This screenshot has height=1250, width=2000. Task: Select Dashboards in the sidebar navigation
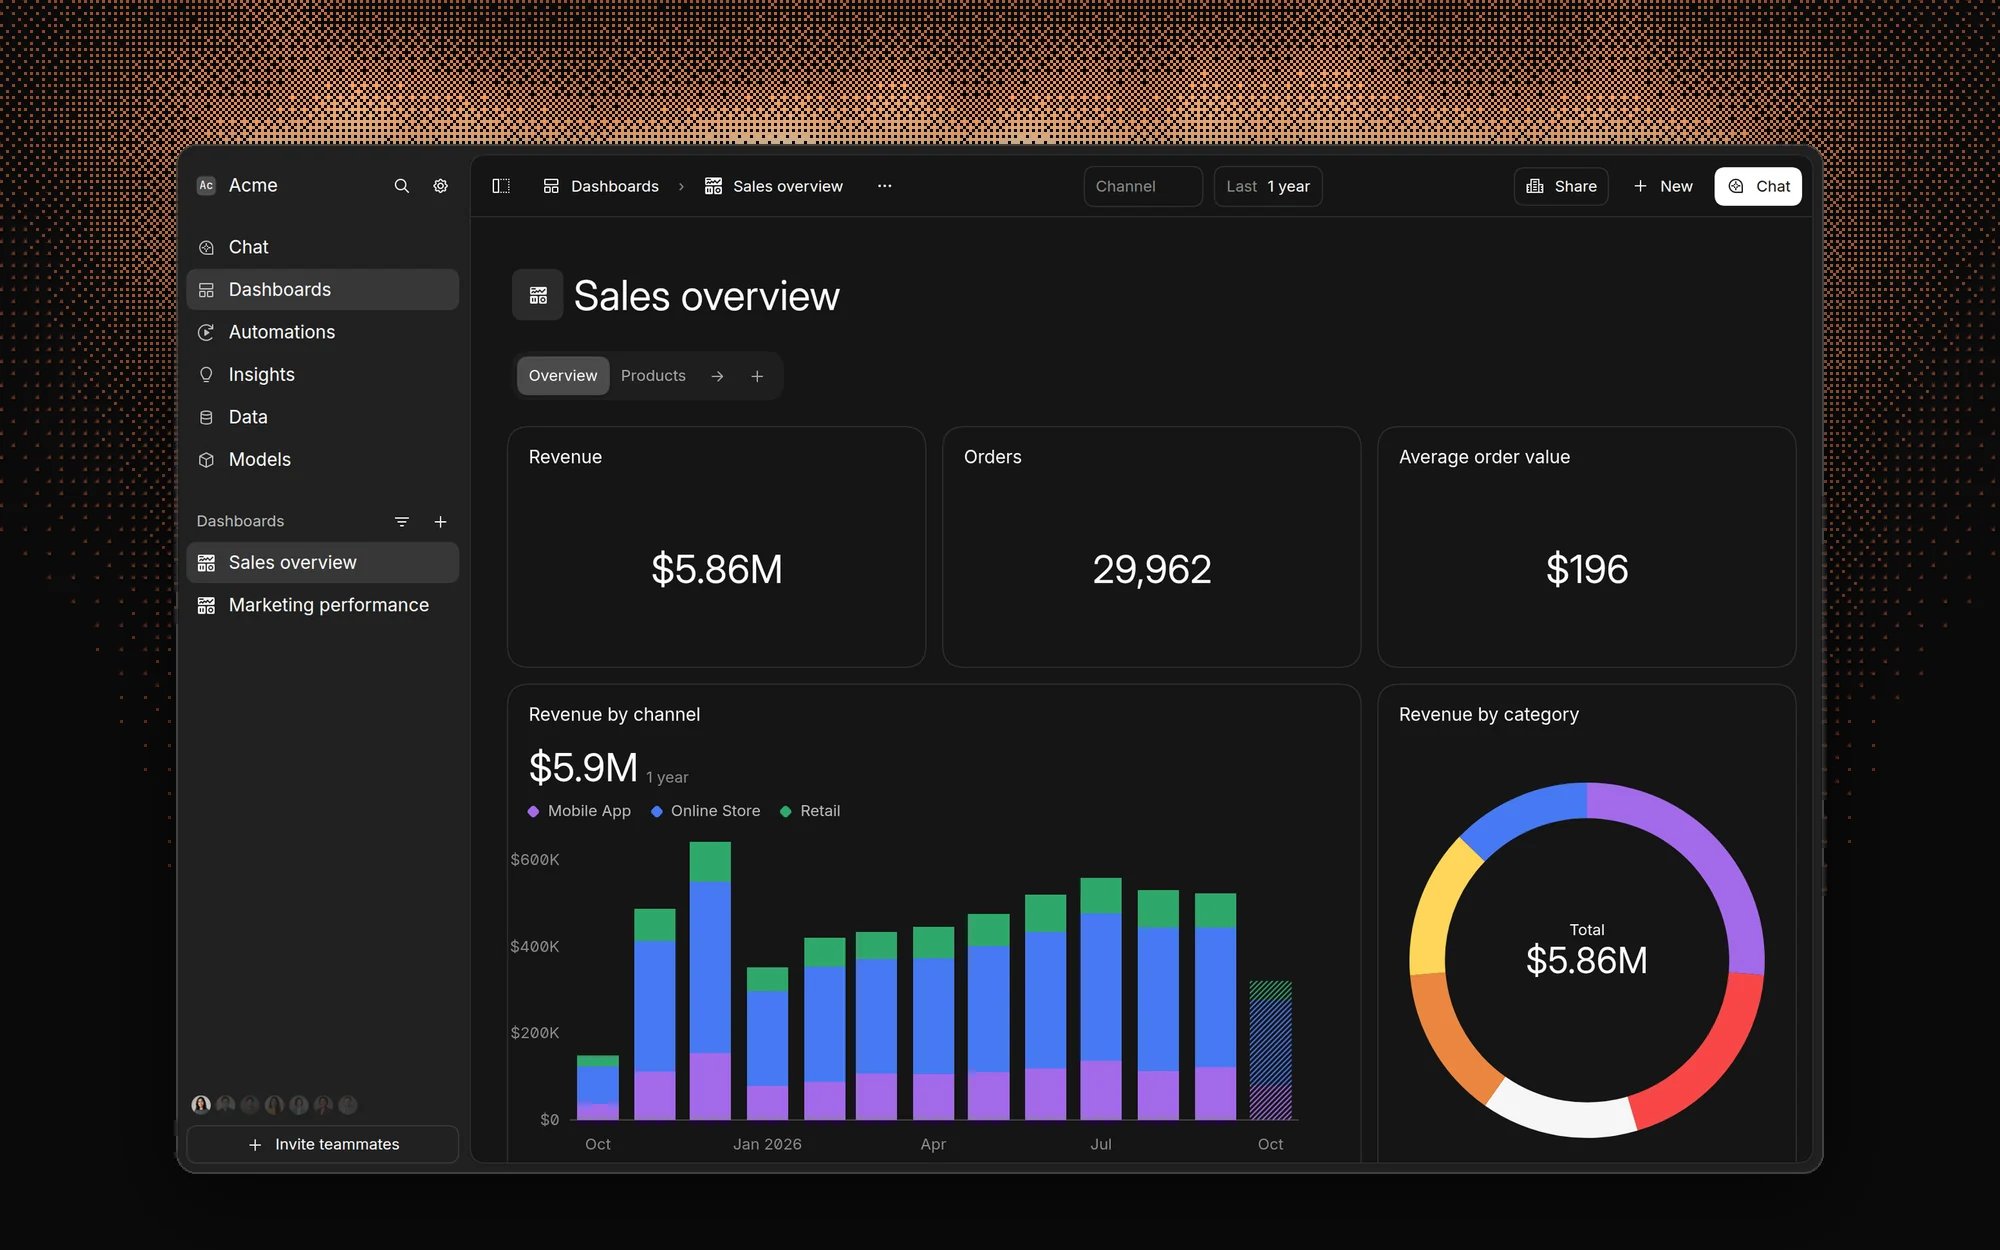pyautogui.click(x=322, y=289)
